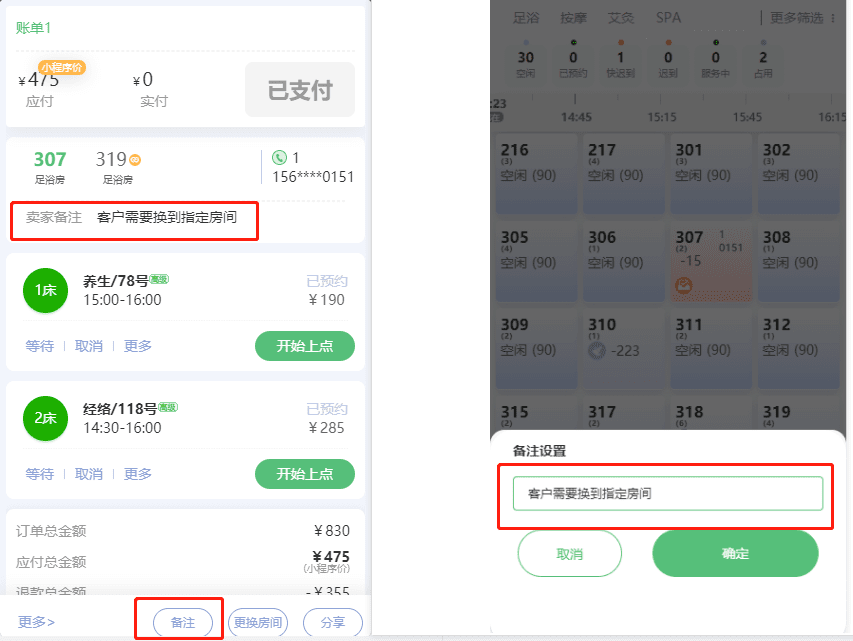Select the 空闲 status filter showing 30

pyautogui.click(x=526, y=59)
